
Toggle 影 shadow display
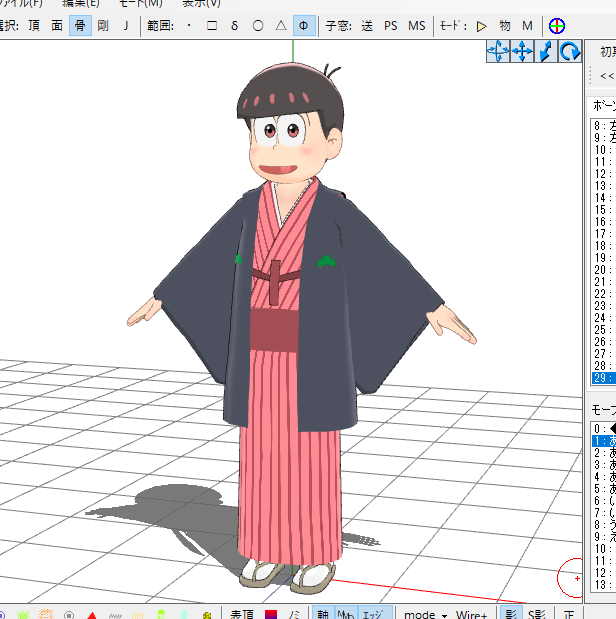[x=511, y=614]
